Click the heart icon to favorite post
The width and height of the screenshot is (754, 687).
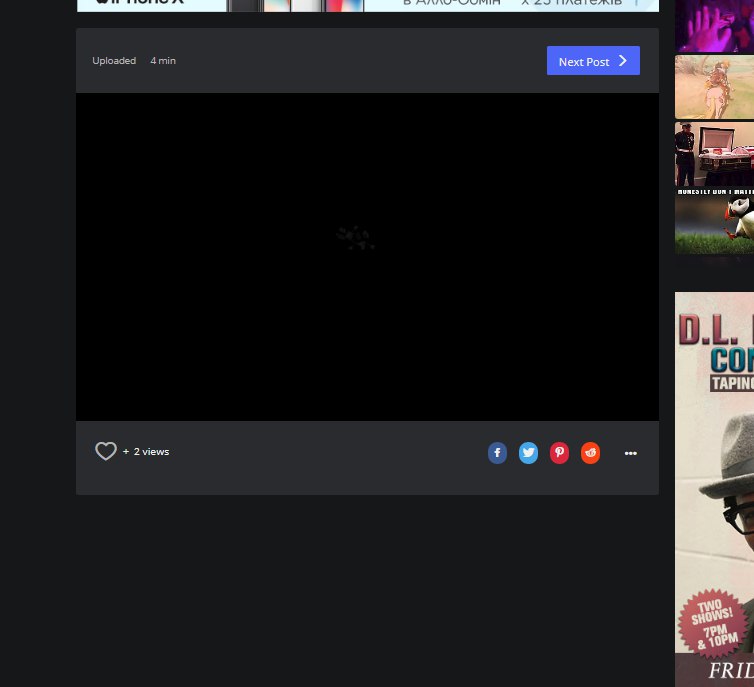105,452
